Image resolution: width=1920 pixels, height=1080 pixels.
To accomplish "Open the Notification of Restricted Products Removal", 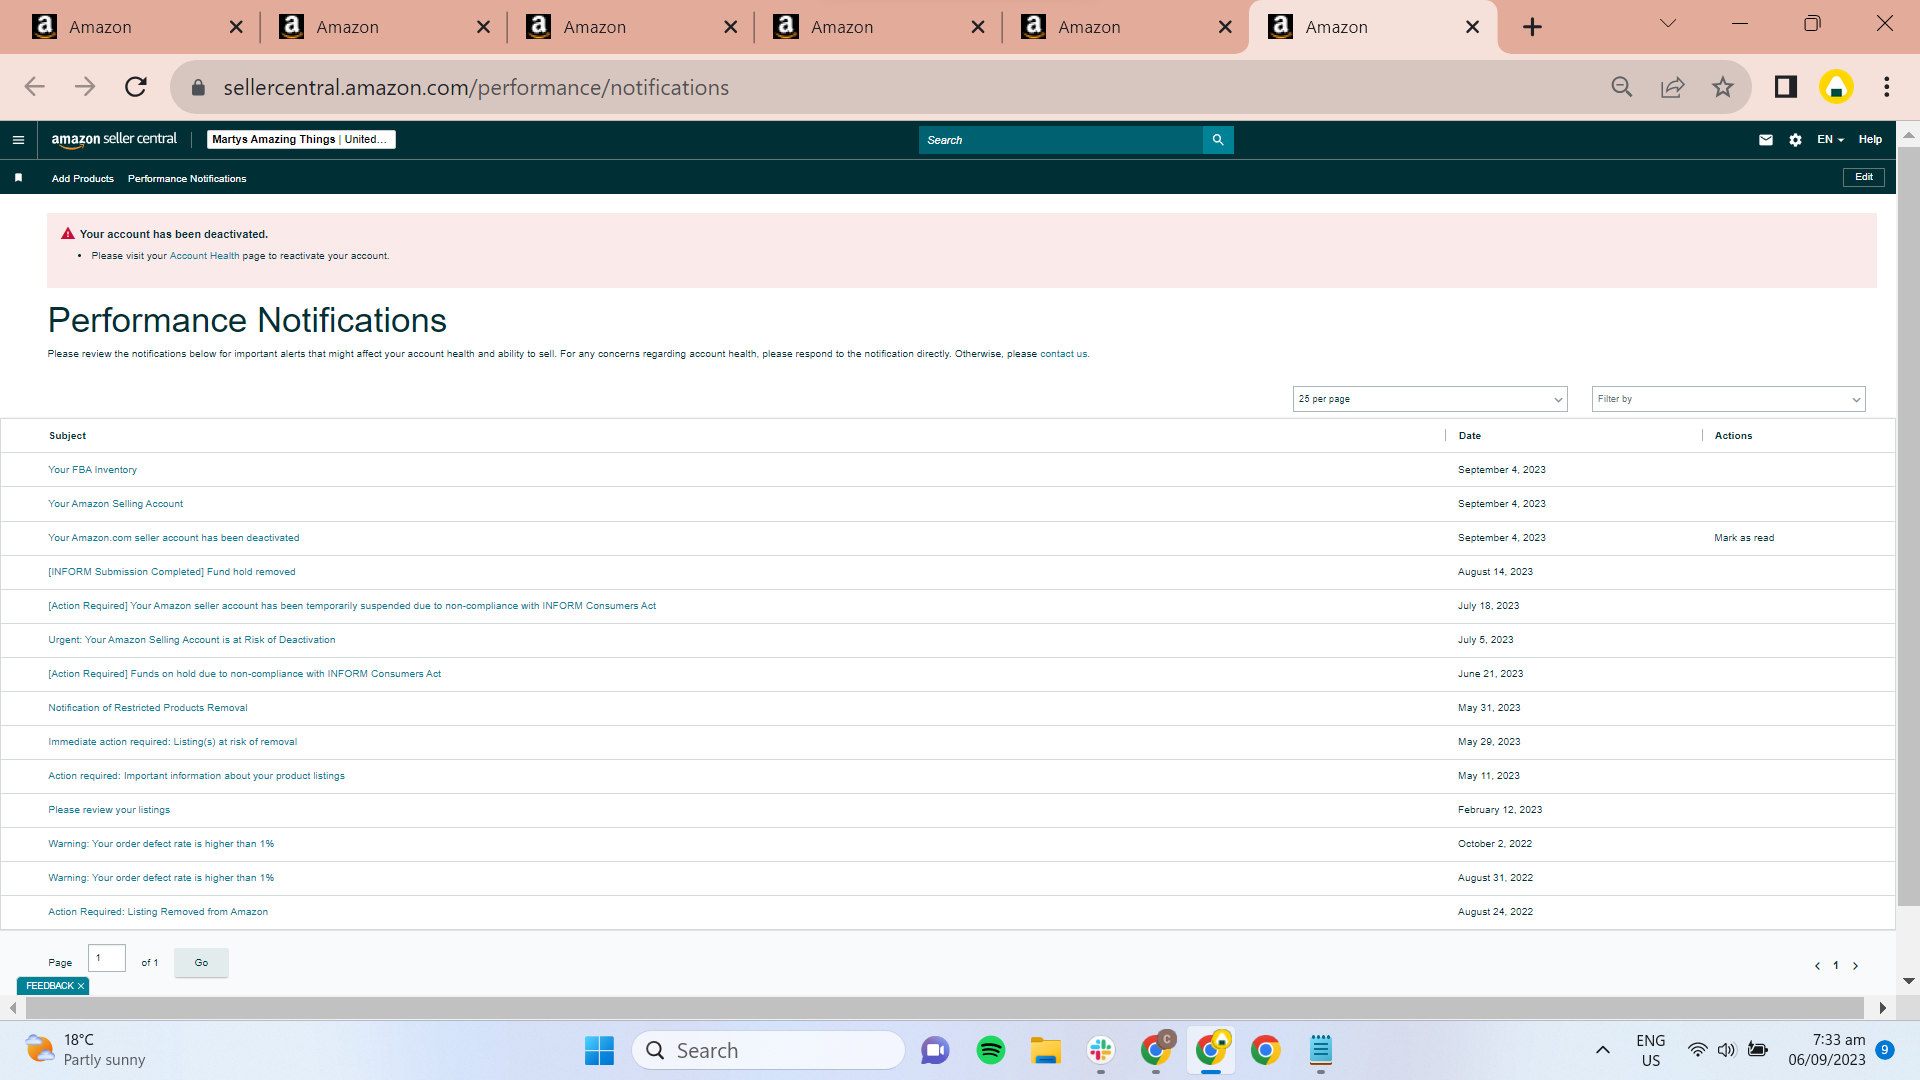I will click(148, 708).
